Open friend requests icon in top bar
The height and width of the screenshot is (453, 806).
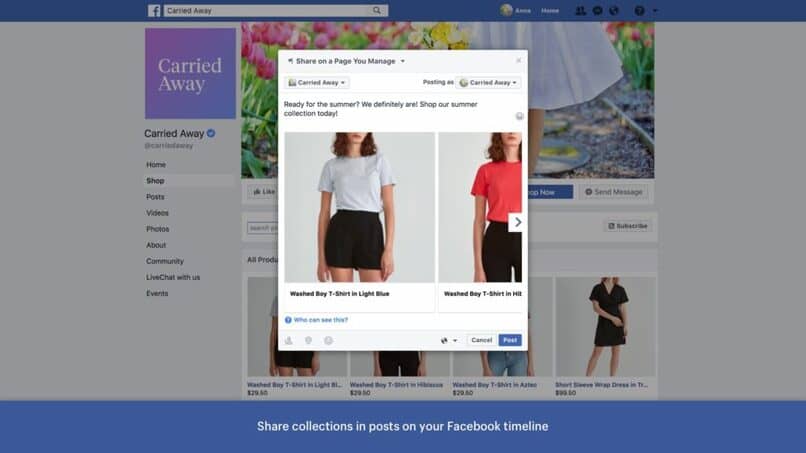(580, 10)
